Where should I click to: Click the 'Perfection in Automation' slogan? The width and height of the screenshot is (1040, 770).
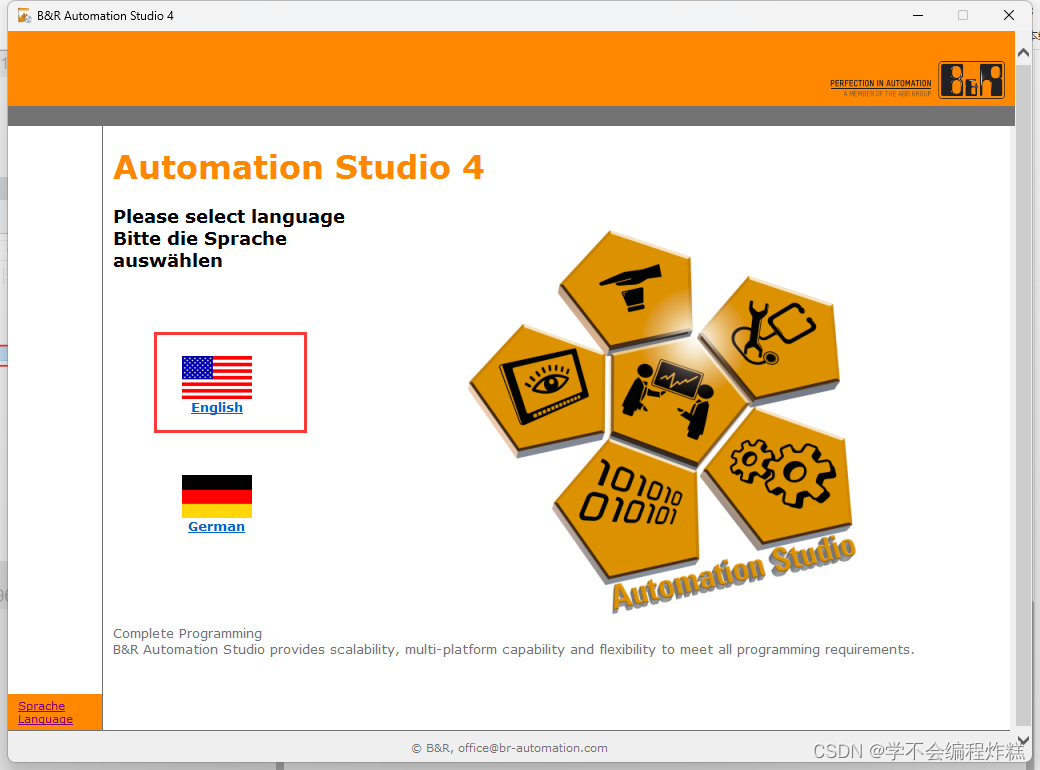(x=880, y=84)
